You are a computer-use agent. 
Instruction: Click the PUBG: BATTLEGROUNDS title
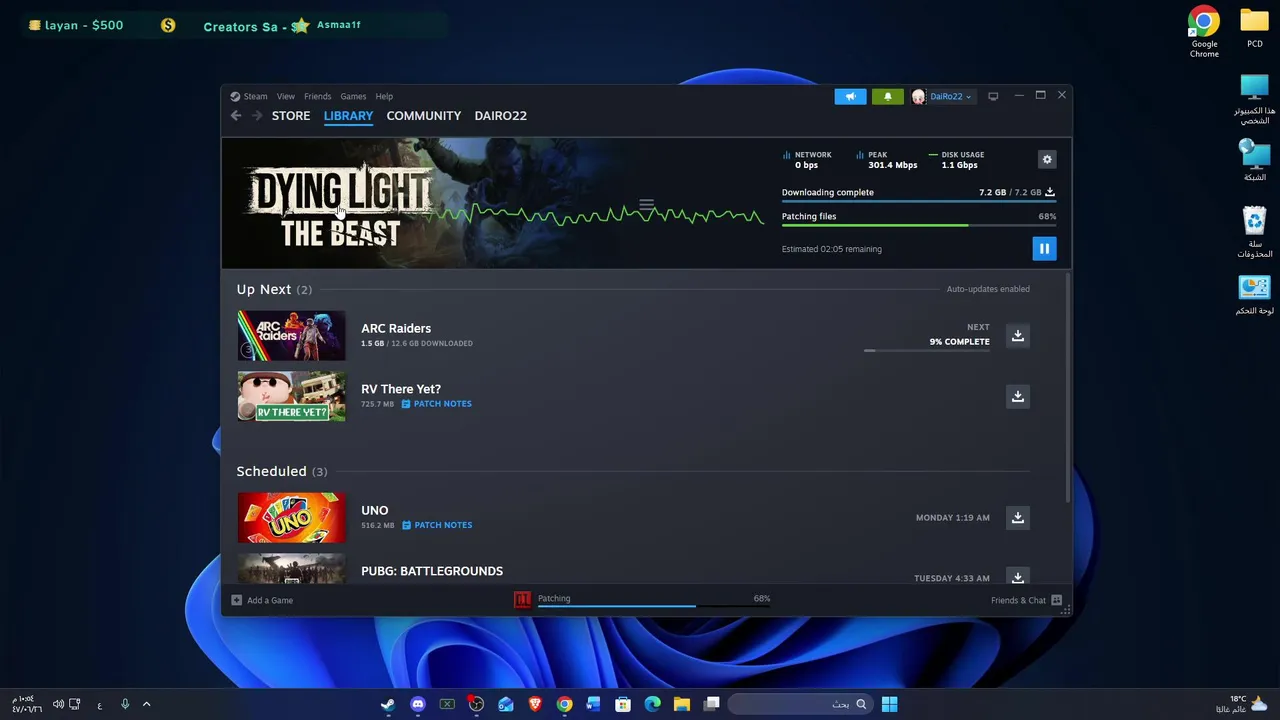[432, 571]
